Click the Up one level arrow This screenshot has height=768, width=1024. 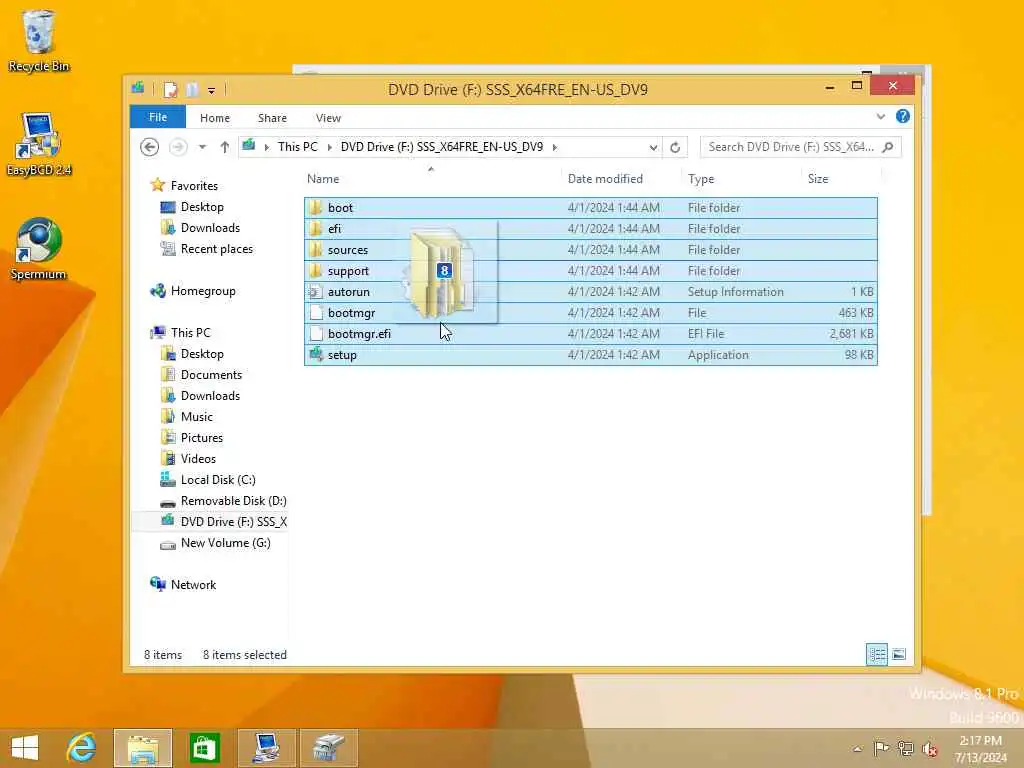(225, 147)
